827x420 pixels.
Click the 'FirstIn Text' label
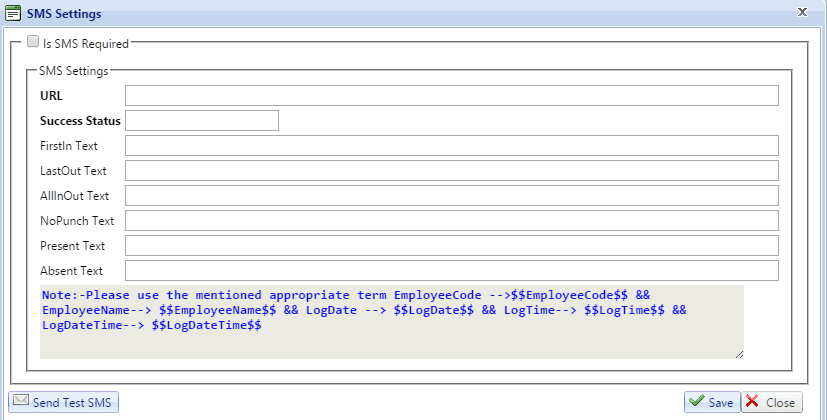tap(69, 146)
